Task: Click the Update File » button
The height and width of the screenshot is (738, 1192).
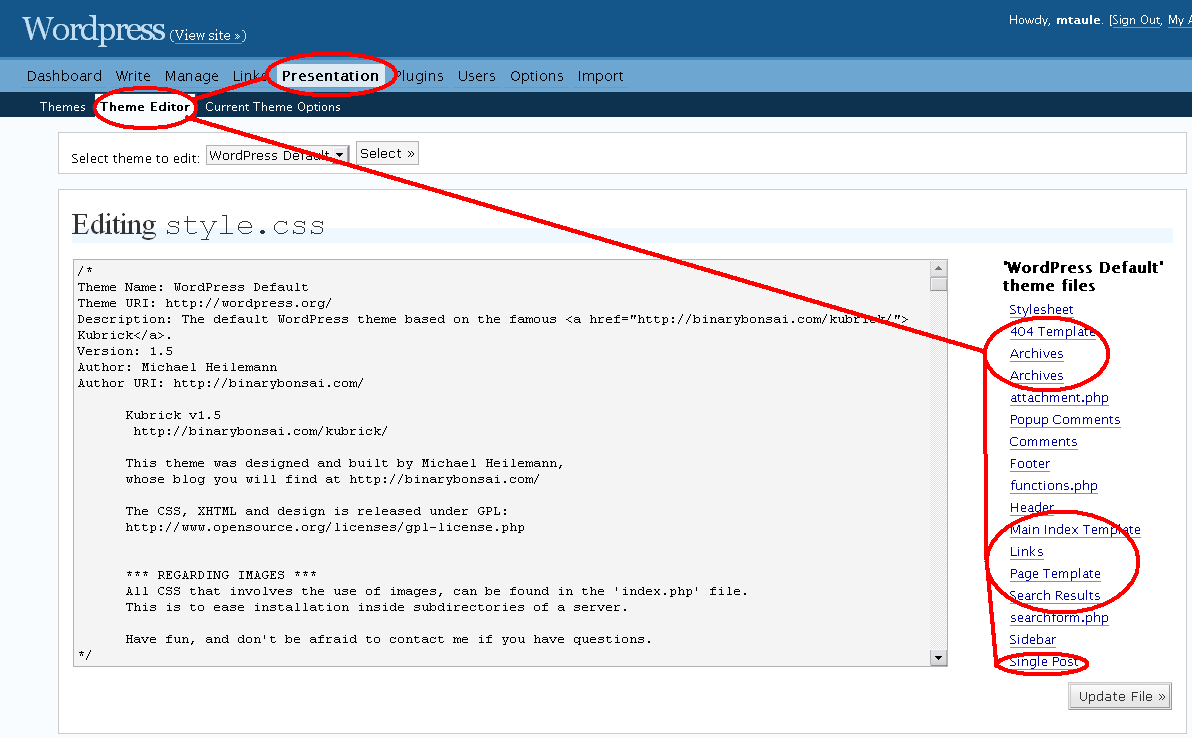Action: pos(1121,696)
